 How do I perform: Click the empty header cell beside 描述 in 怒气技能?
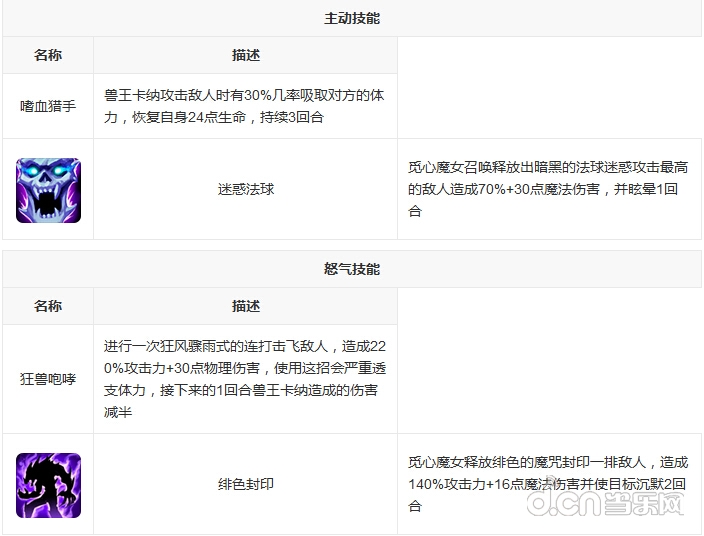549,306
